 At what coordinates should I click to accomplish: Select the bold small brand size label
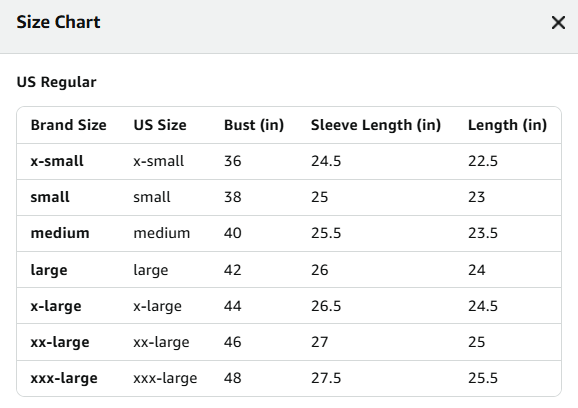click(x=50, y=197)
